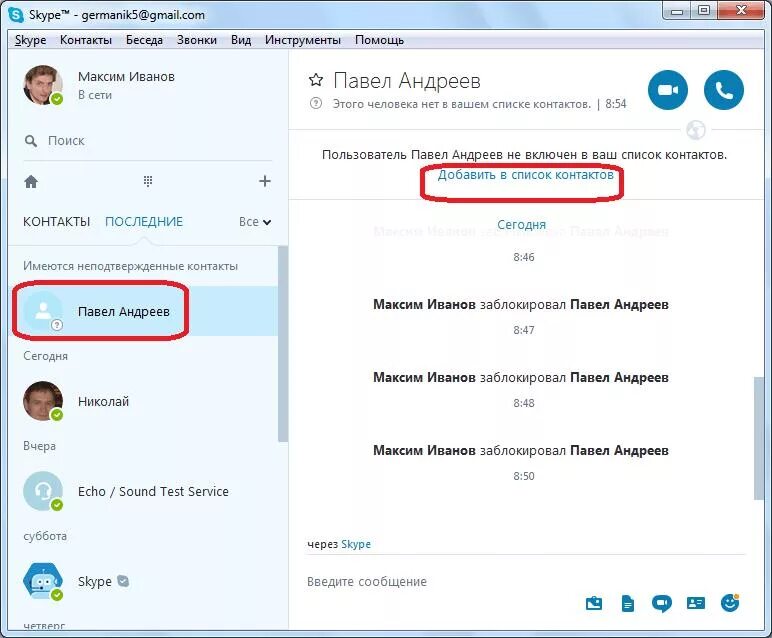This screenshot has height=638, width=772.
Task: Start a video call with Павел Андреев
Action: [668, 90]
